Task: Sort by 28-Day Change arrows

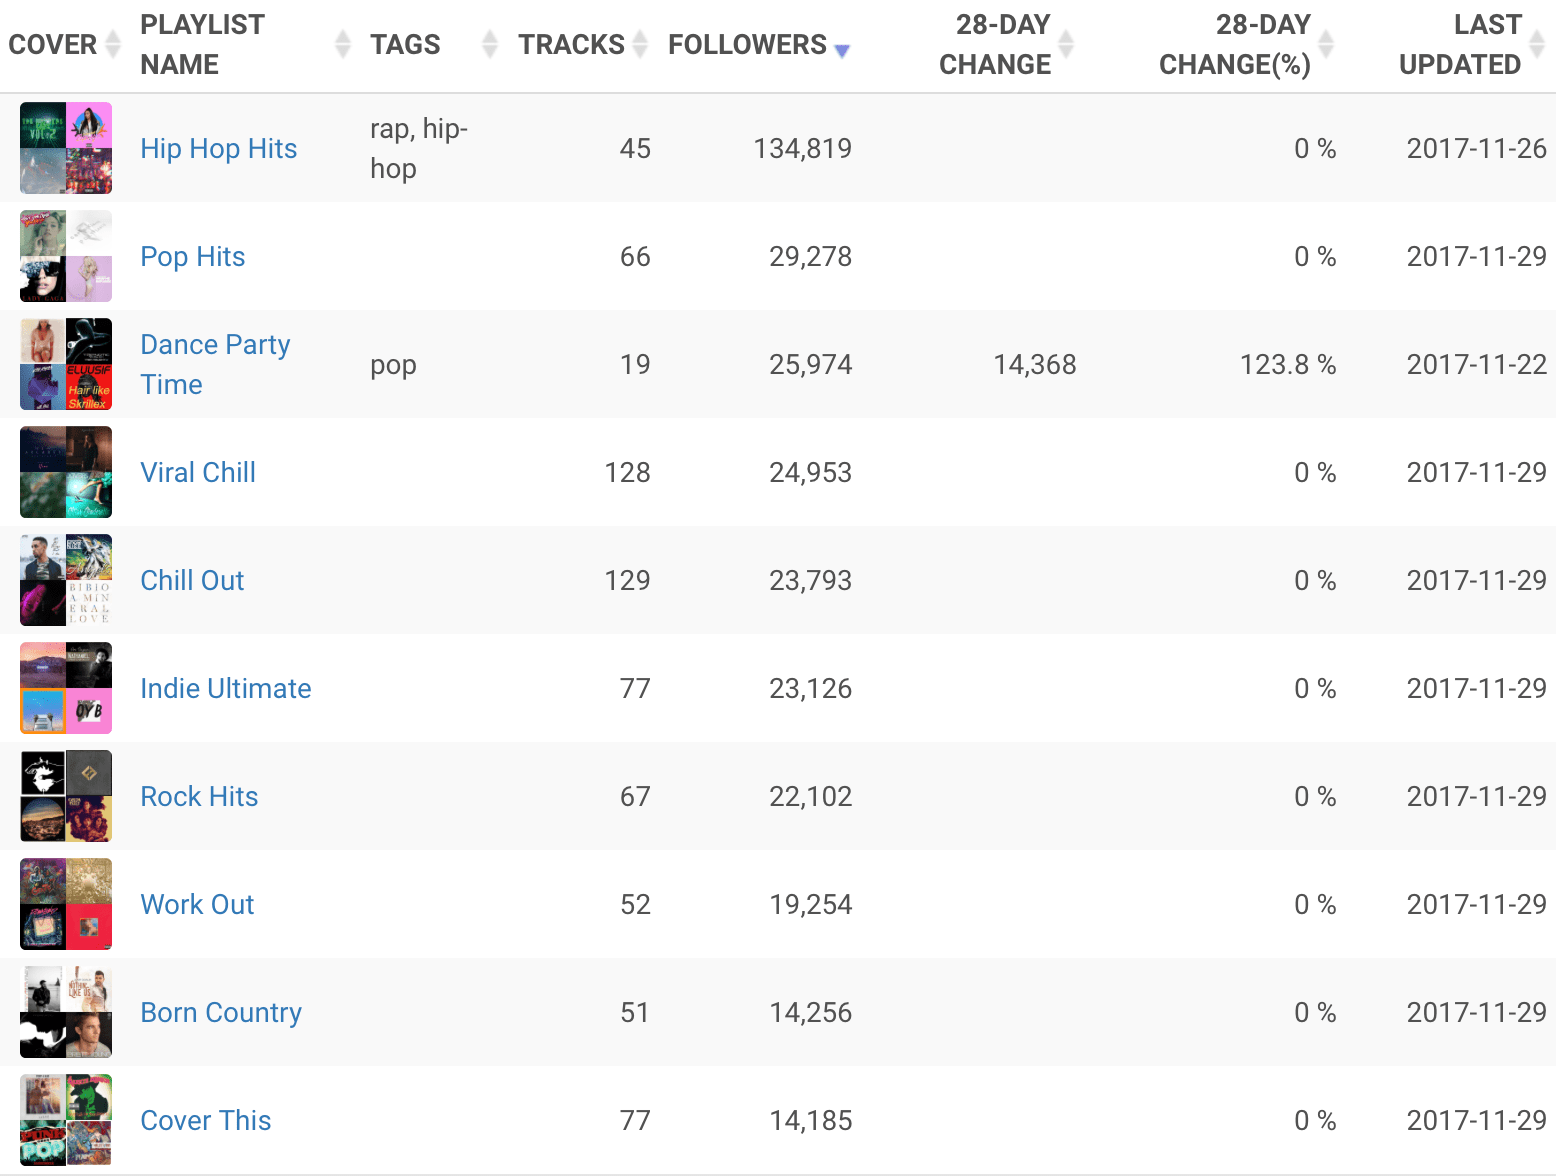Action: 1066,44
